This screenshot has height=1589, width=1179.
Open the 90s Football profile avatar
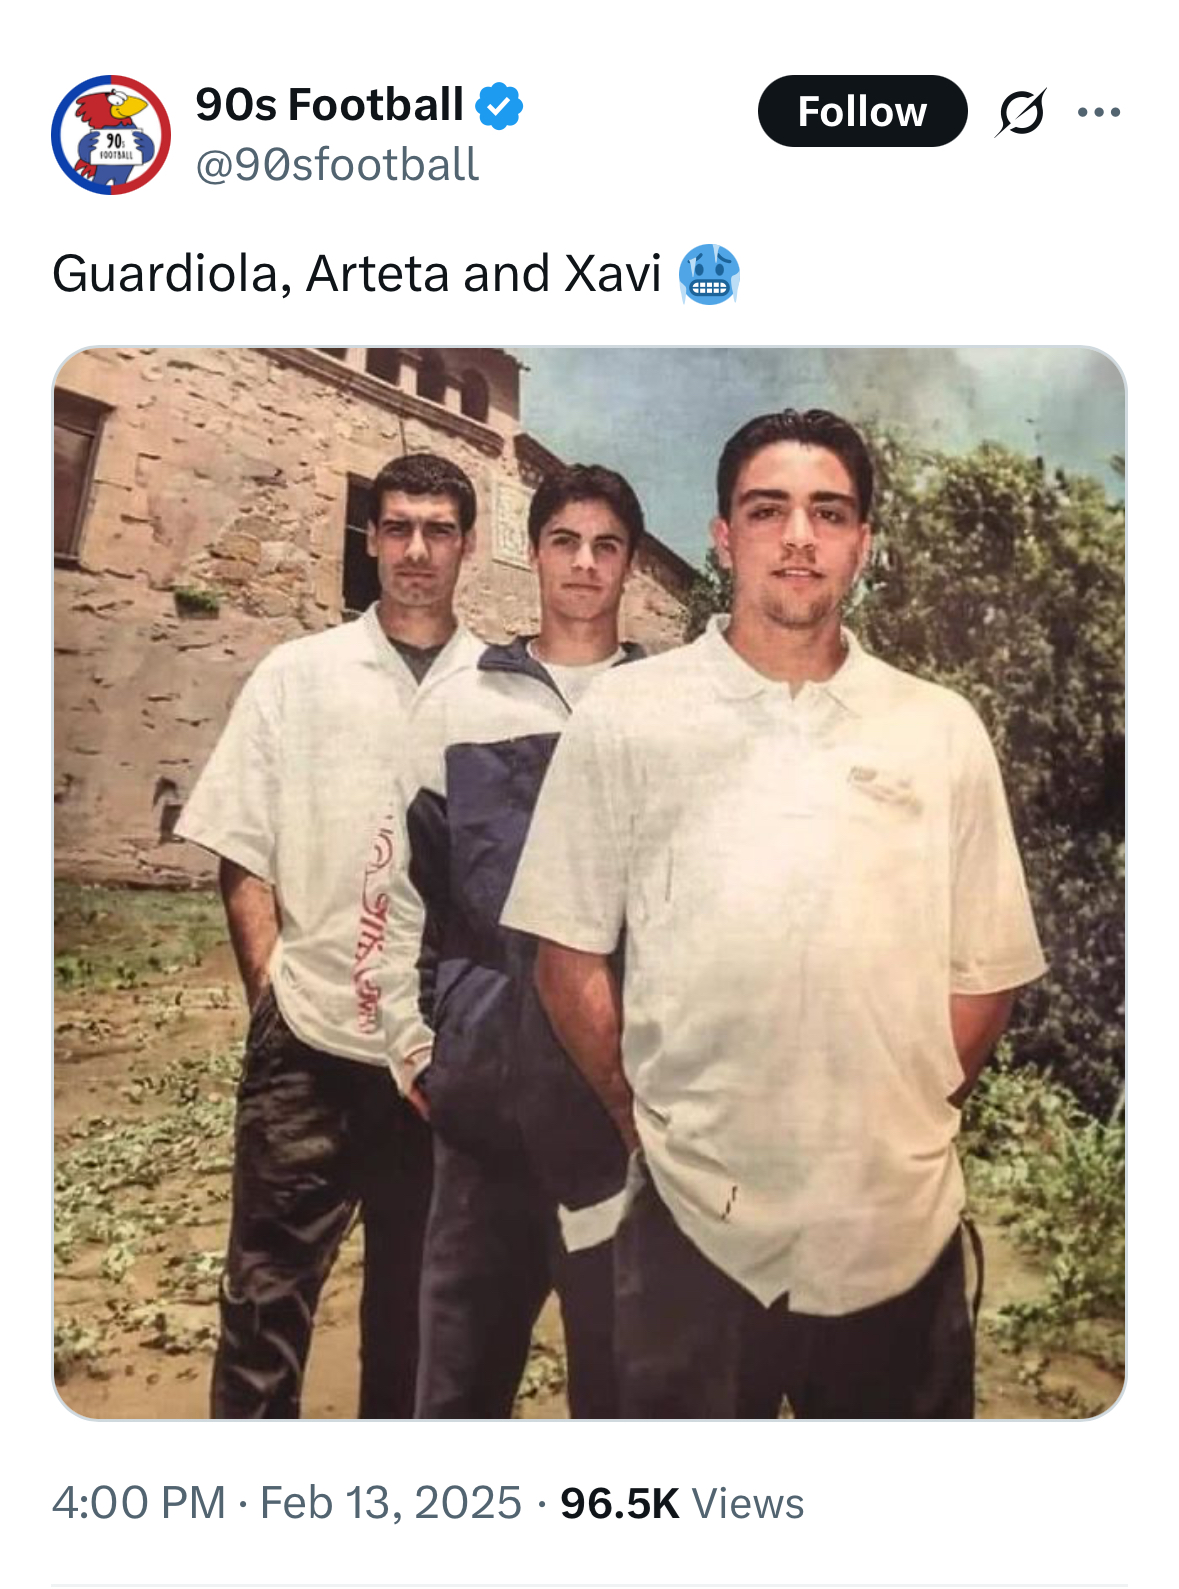click(x=110, y=134)
